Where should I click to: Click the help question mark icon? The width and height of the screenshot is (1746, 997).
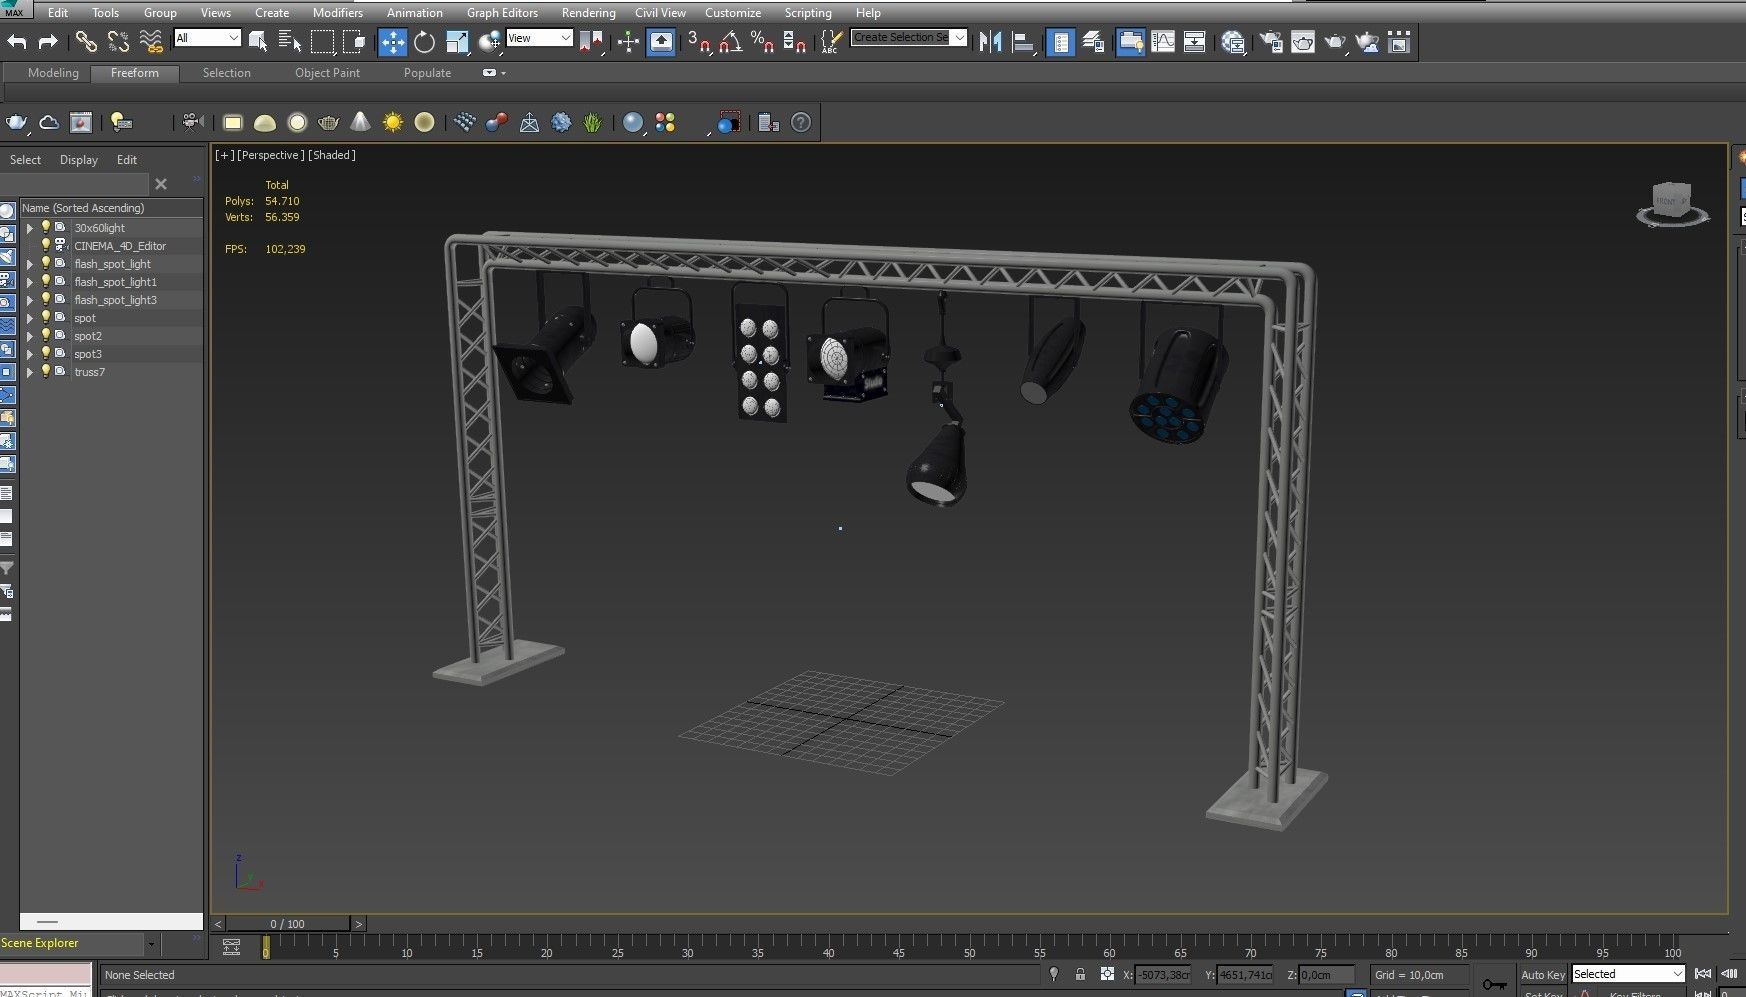[x=801, y=122]
